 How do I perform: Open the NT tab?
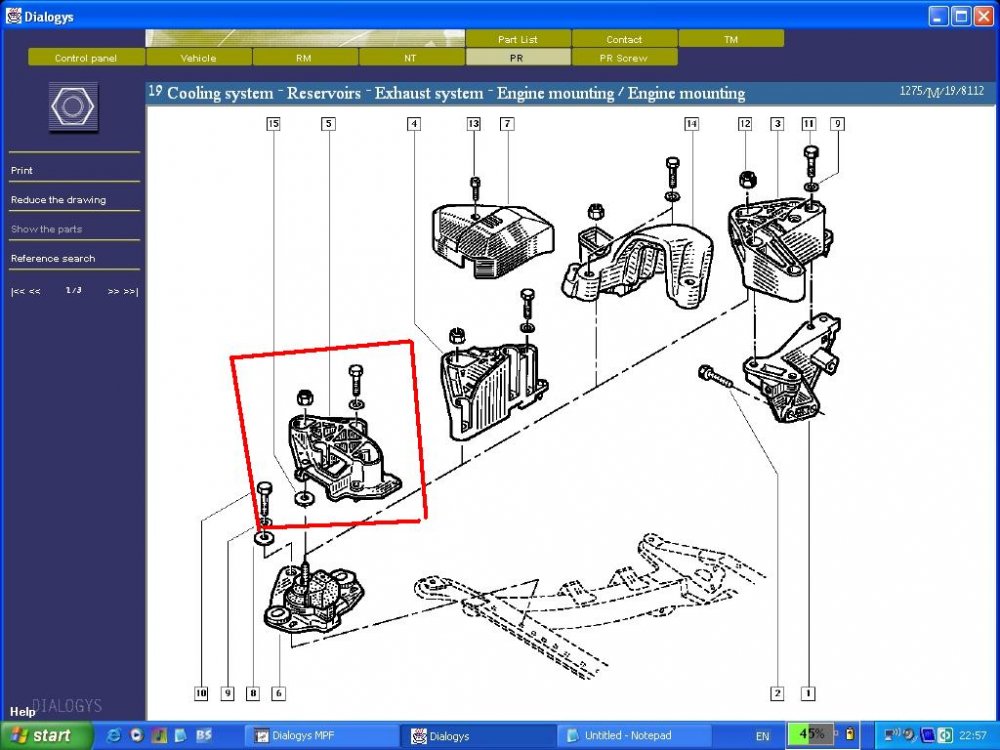411,57
